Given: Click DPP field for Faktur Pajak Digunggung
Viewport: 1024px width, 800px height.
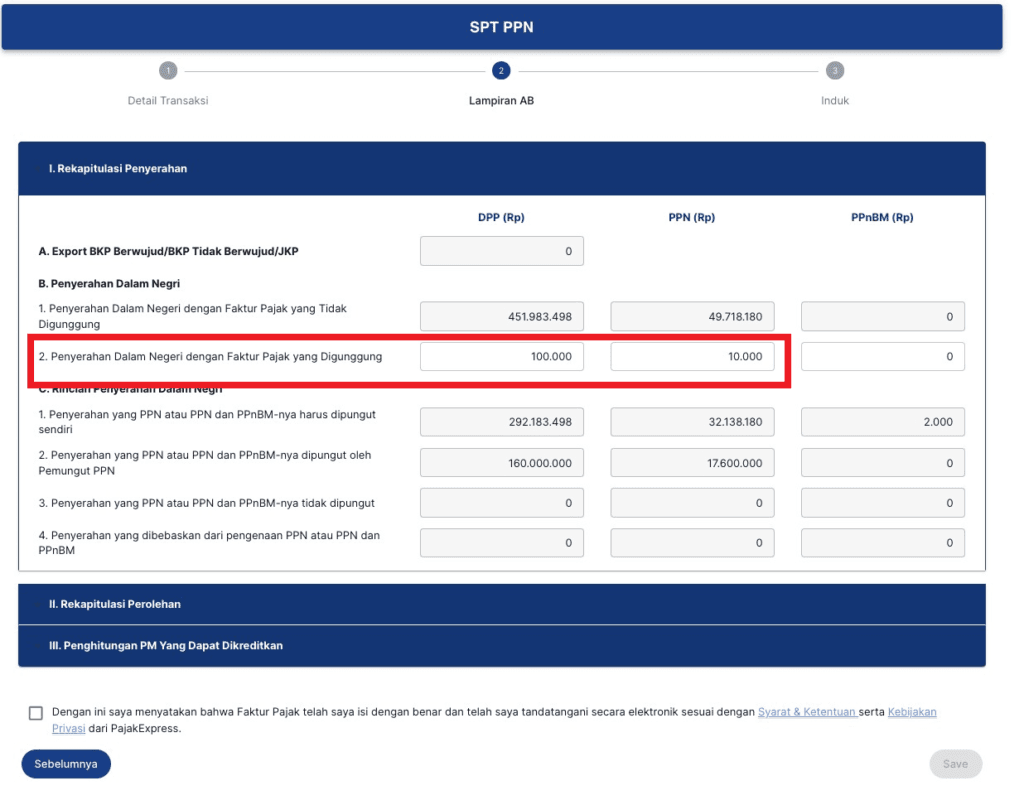Looking at the screenshot, I should (501, 357).
